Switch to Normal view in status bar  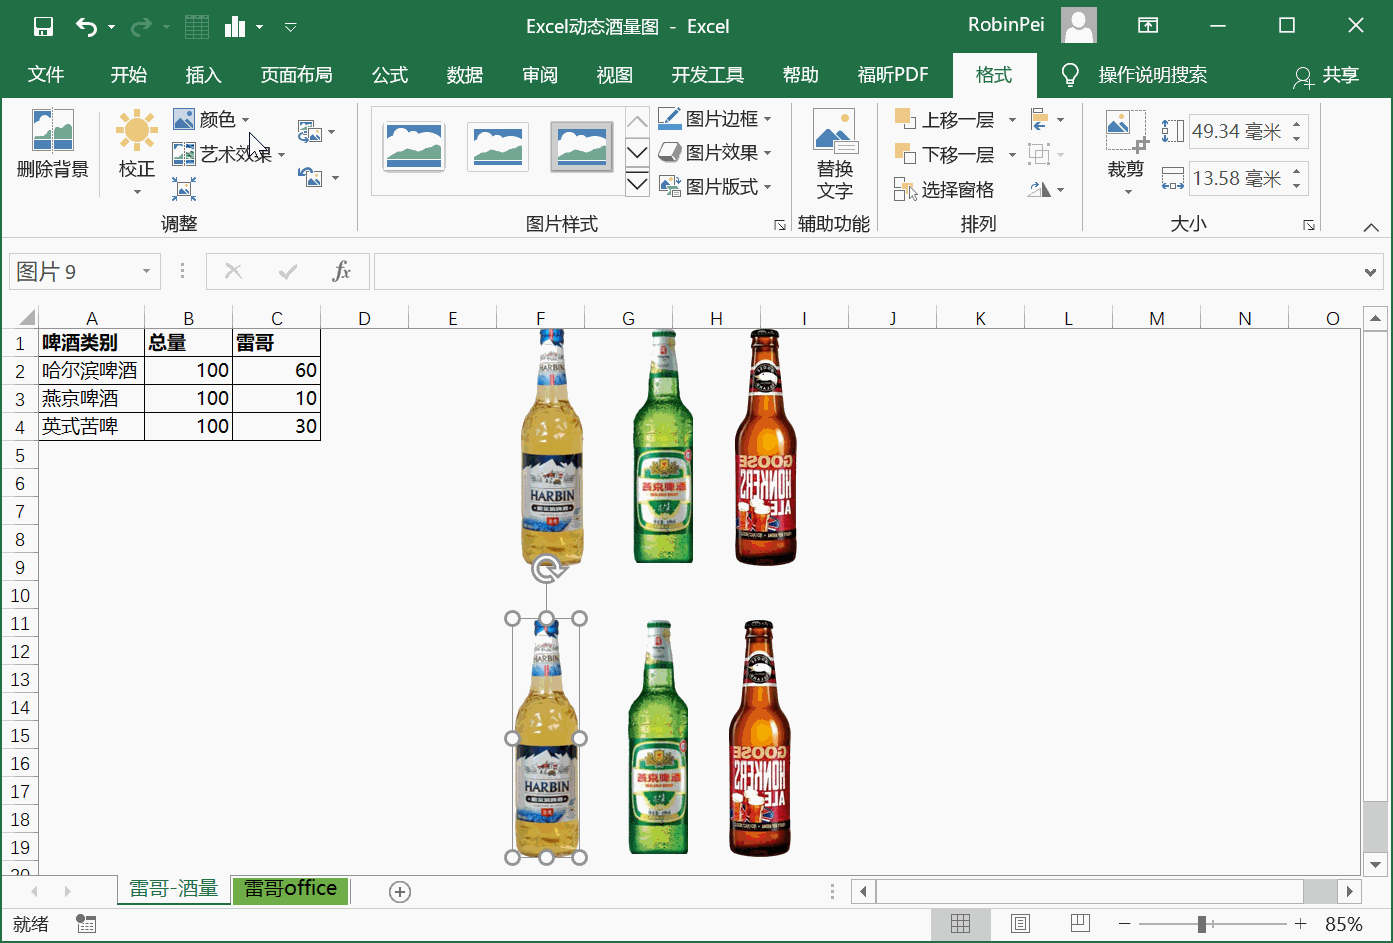(961, 924)
